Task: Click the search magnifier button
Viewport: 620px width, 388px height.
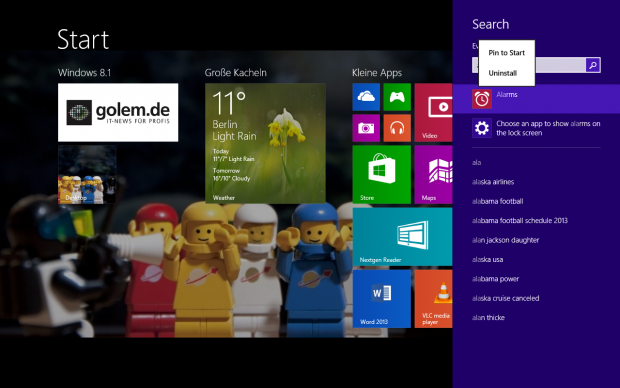Action: (x=593, y=65)
